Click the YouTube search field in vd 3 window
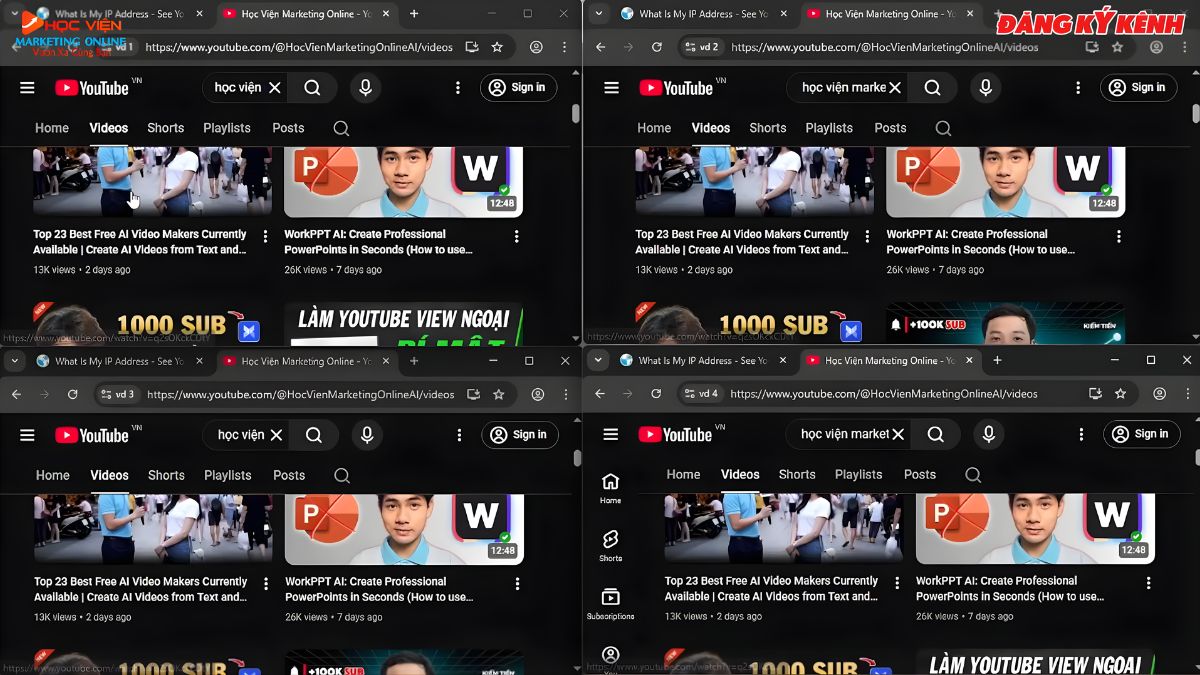This screenshot has height=675, width=1200. (241, 435)
